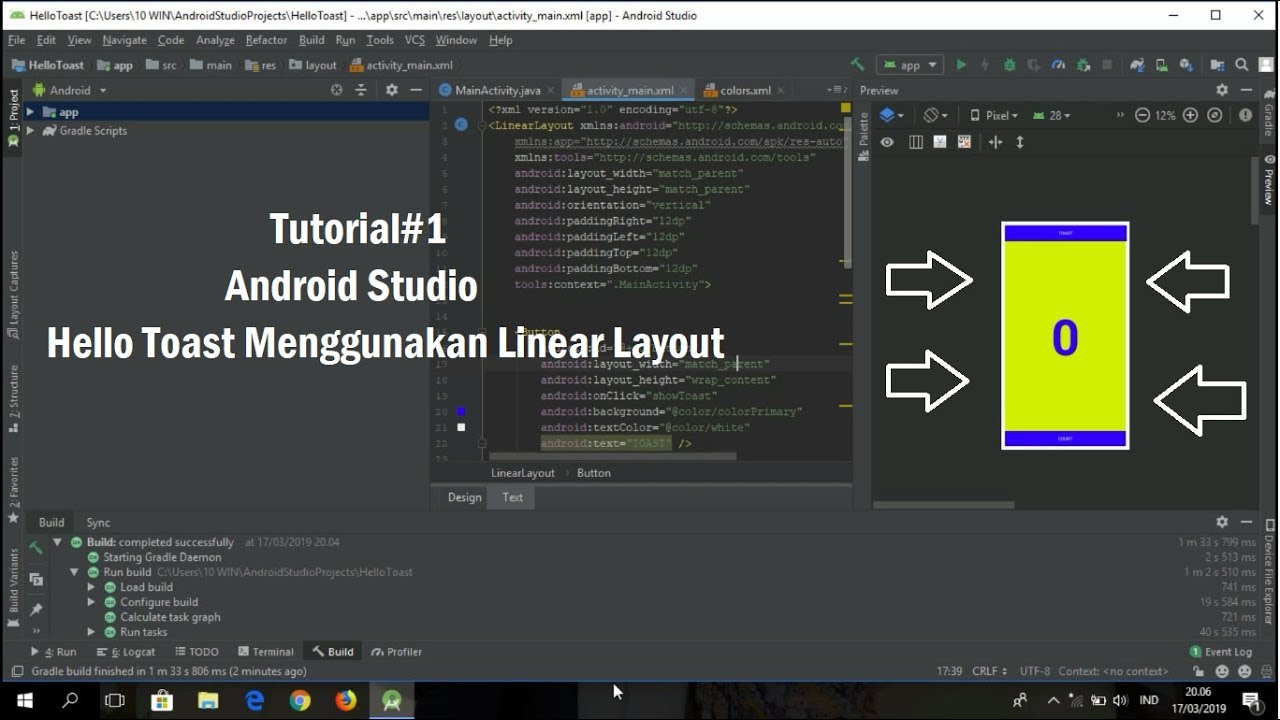
Task: Open the design surface layers dropdown
Action: [891, 115]
